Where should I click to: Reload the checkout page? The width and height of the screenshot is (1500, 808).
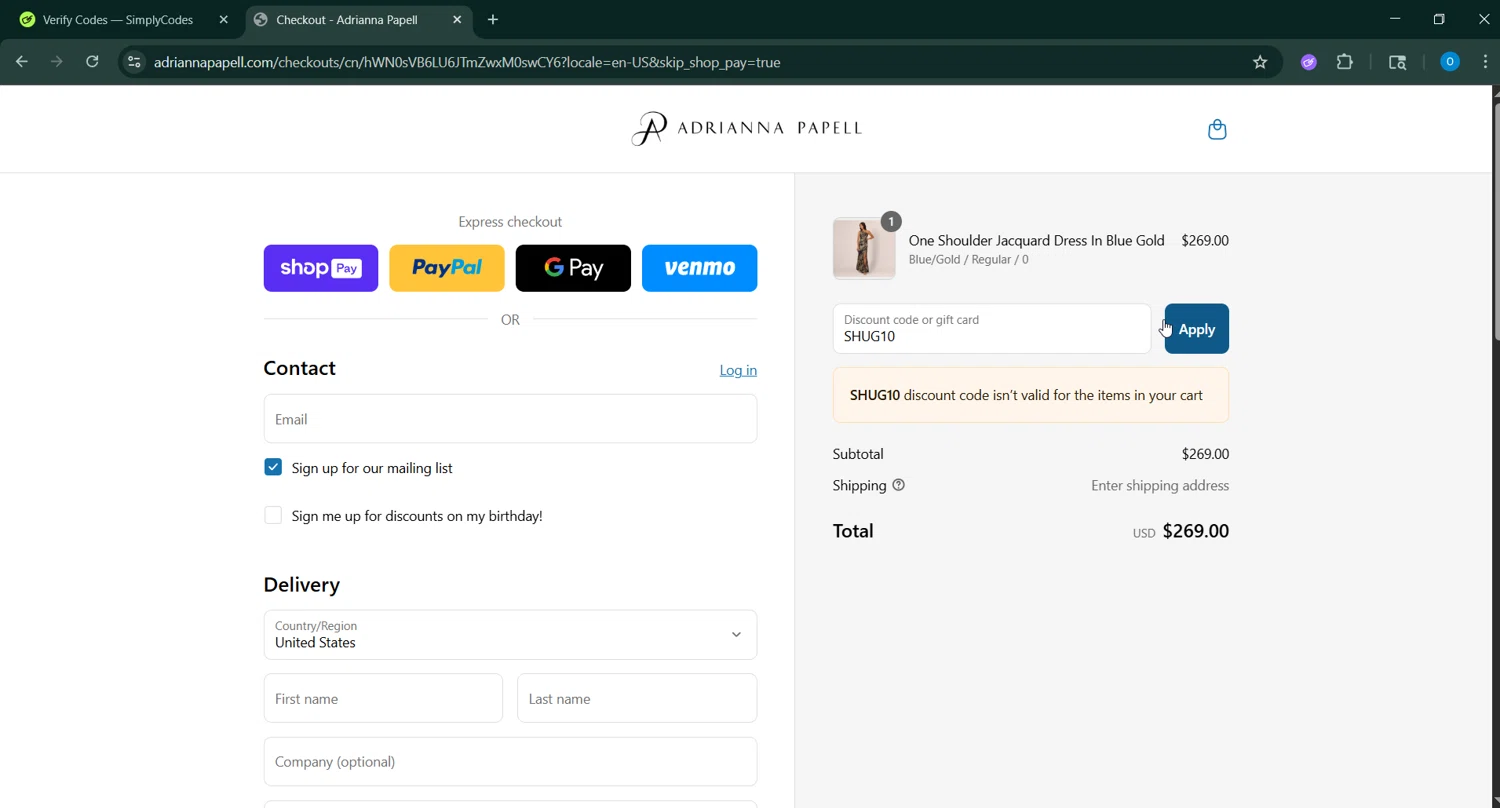(92, 62)
